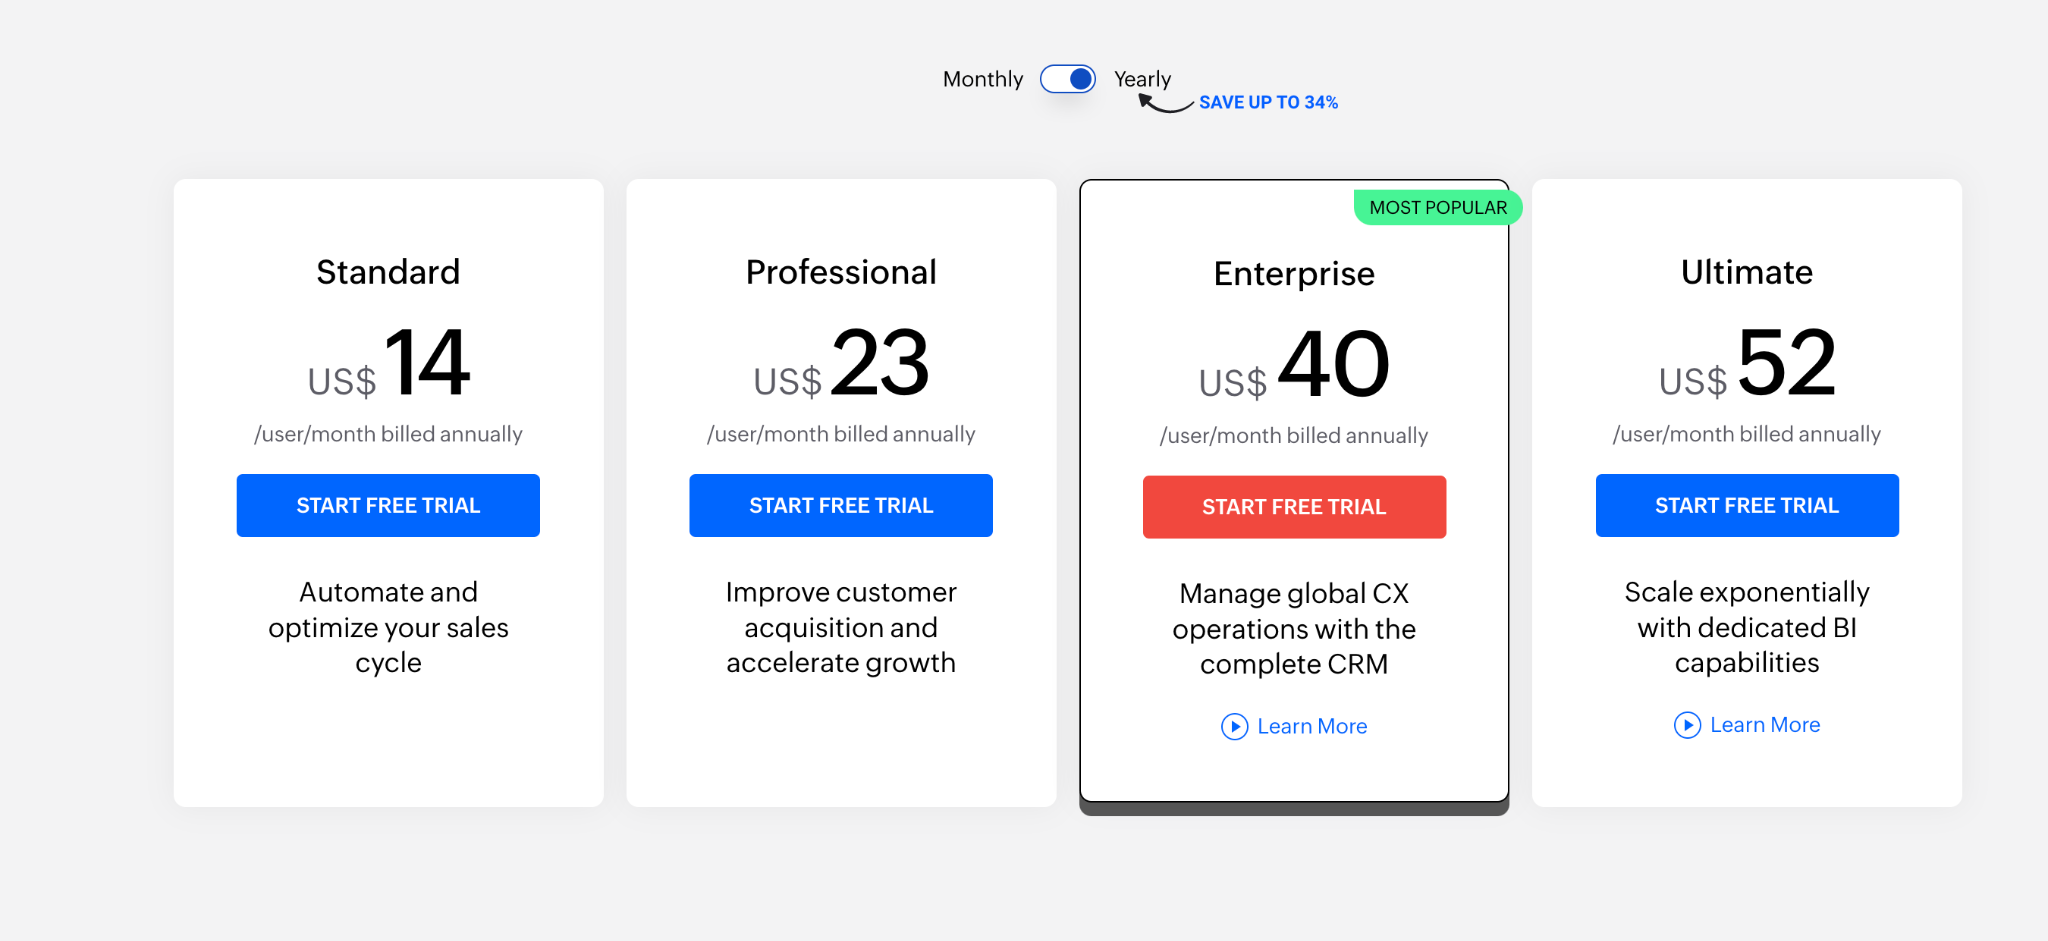Screen dimensions: 2048x941
Task: Start free trial for Professional plan
Action: (841, 505)
